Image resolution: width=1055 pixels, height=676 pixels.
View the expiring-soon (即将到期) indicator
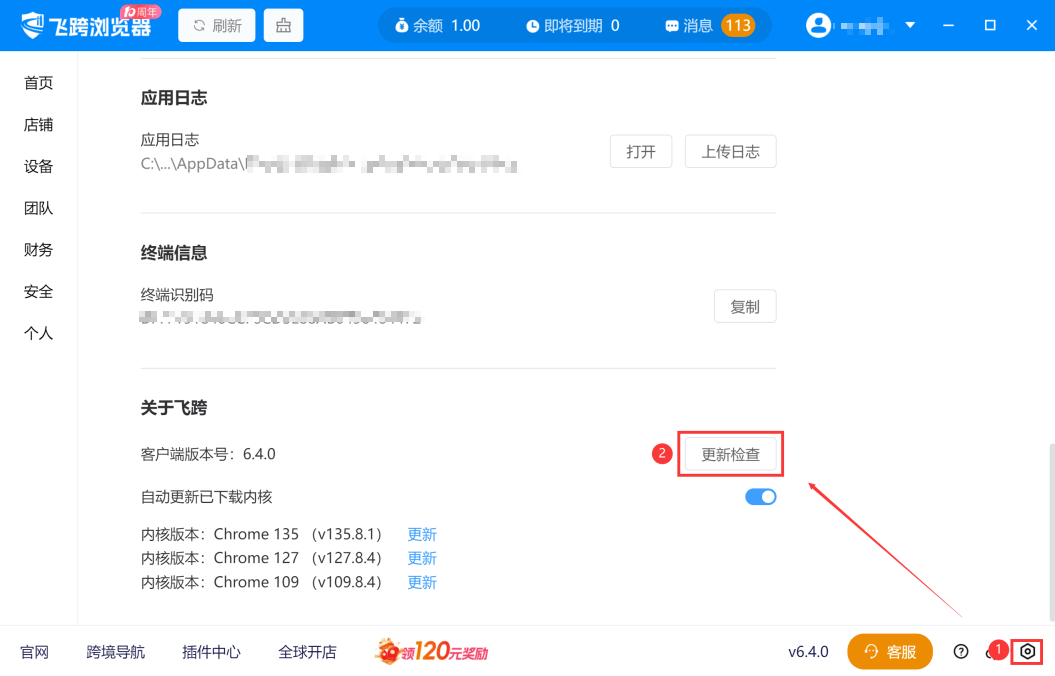coord(572,26)
